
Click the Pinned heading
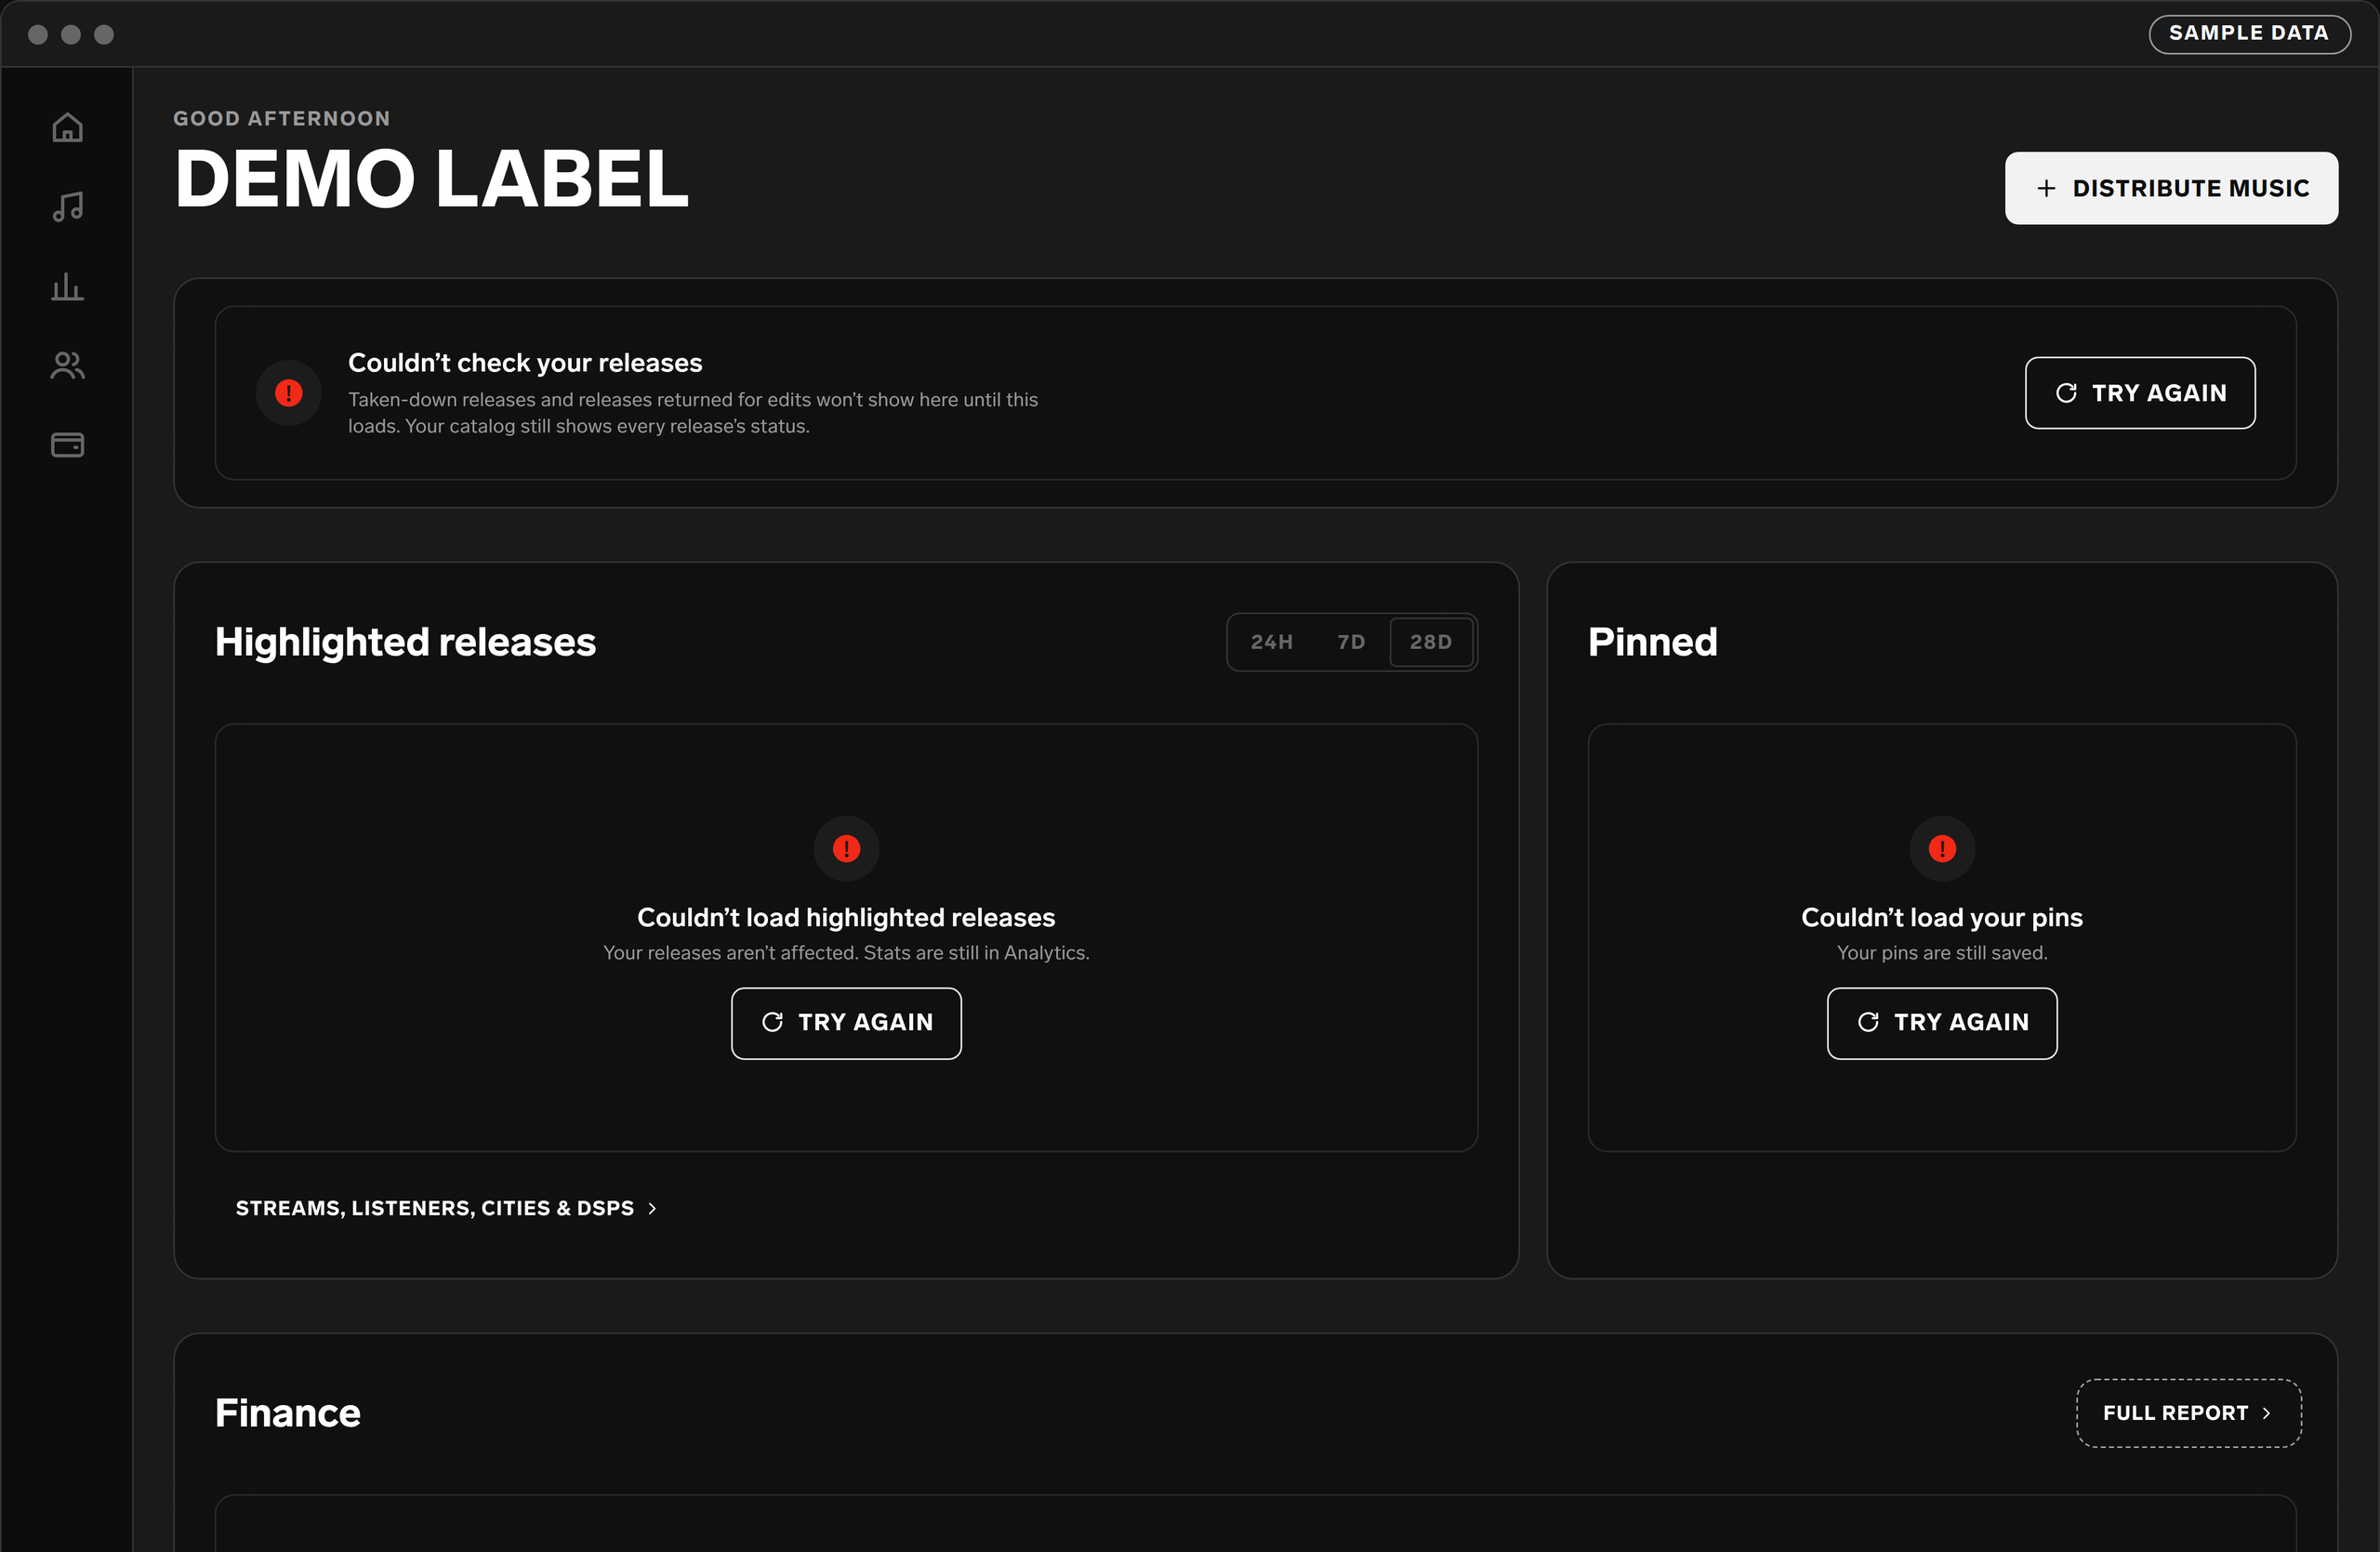pyautogui.click(x=1652, y=642)
